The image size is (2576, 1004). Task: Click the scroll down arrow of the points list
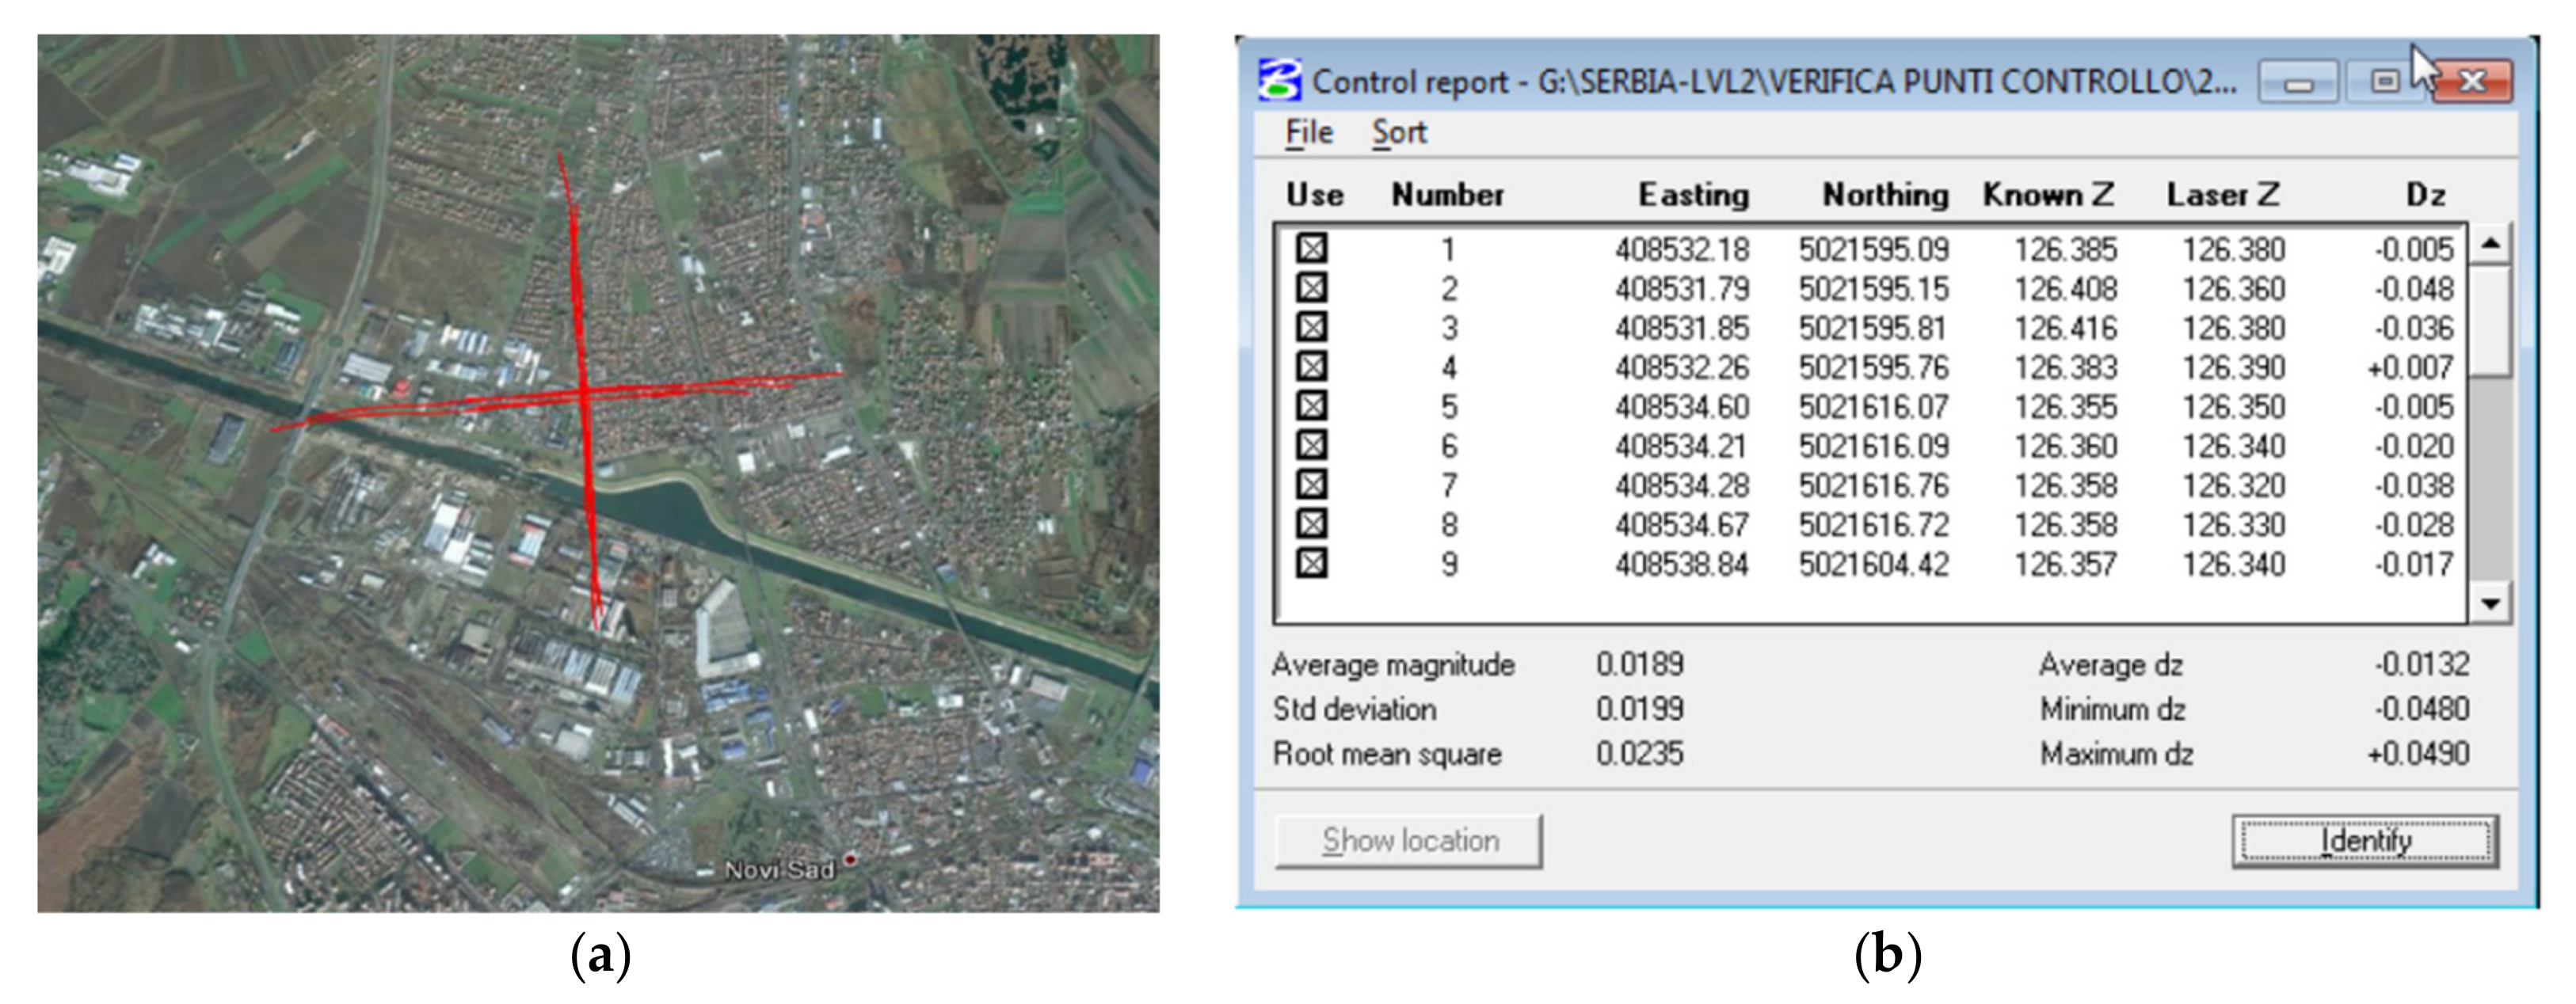2490,603
